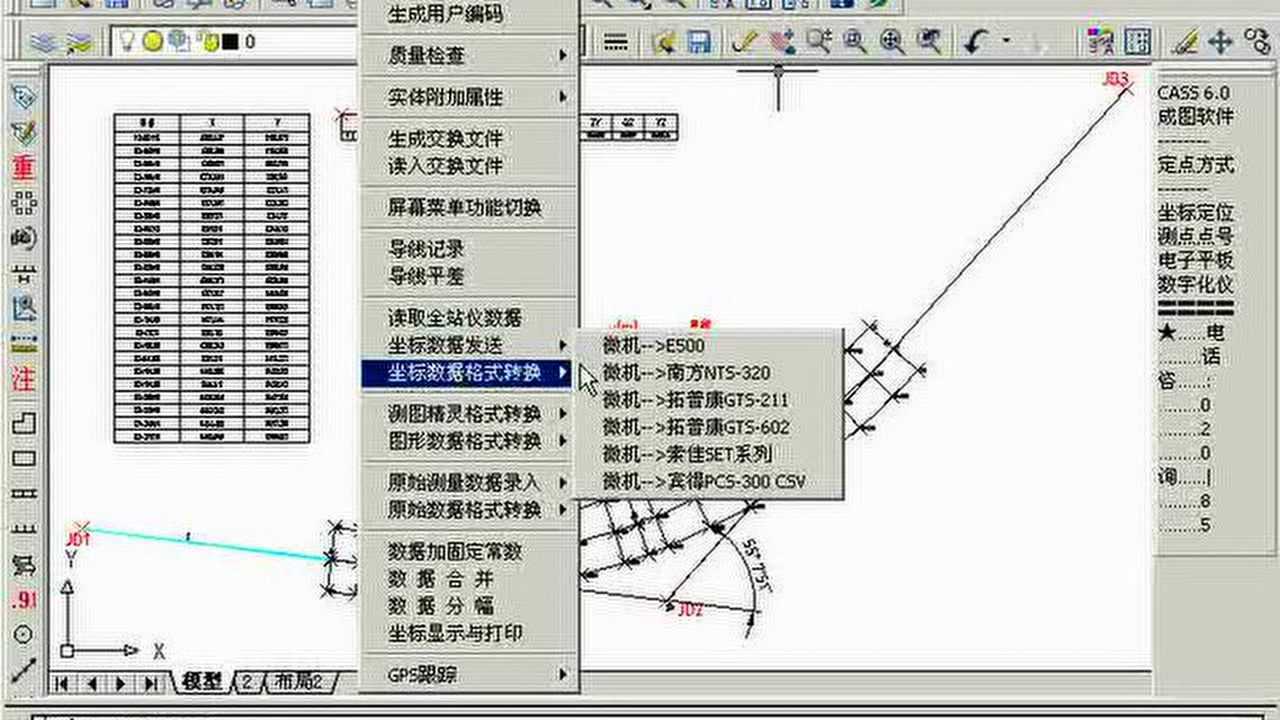Click the red 注 annotation tool
The image size is (1280, 720).
click(23, 379)
